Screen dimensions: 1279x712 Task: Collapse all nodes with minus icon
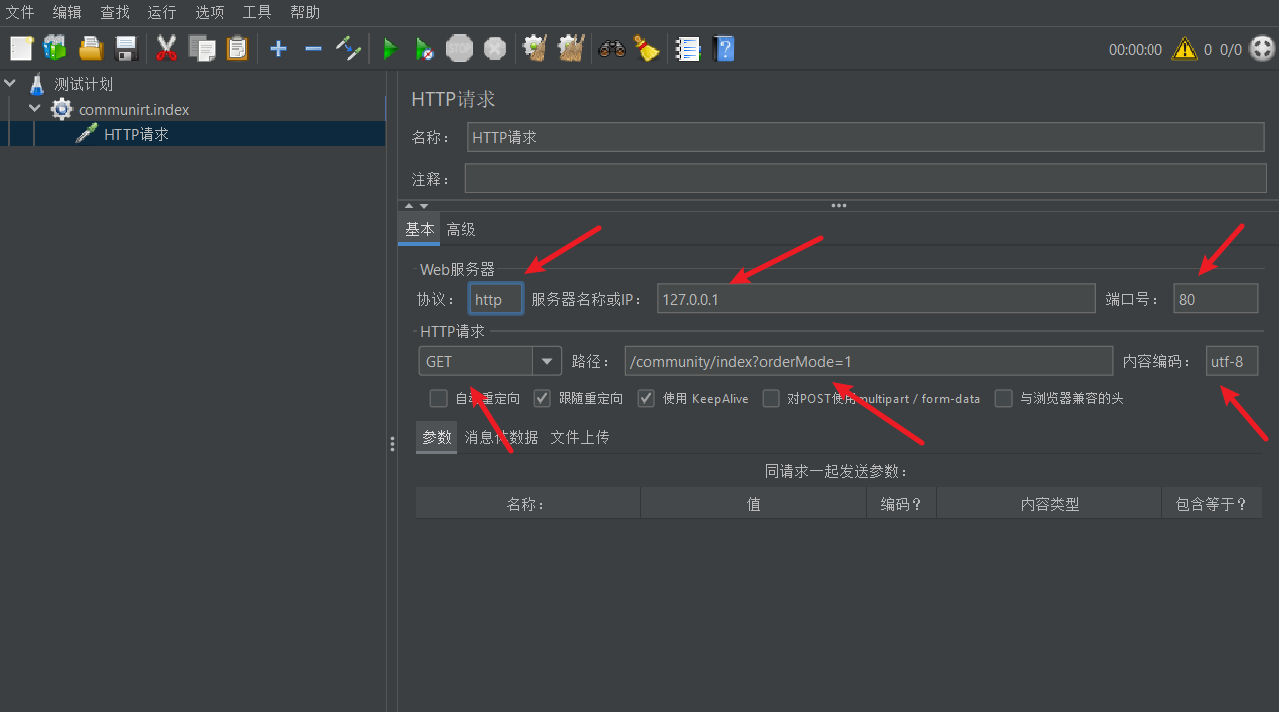pos(313,48)
